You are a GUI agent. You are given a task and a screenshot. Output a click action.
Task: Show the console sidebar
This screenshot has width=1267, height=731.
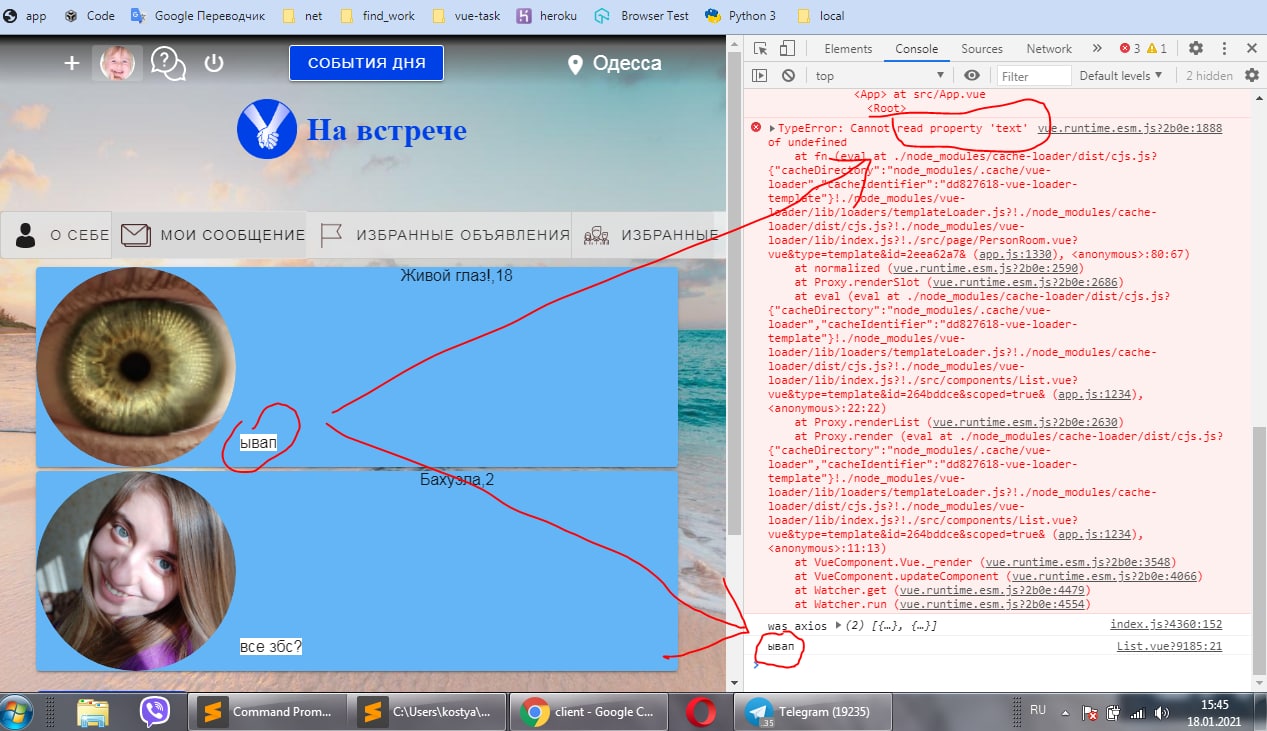(x=760, y=75)
